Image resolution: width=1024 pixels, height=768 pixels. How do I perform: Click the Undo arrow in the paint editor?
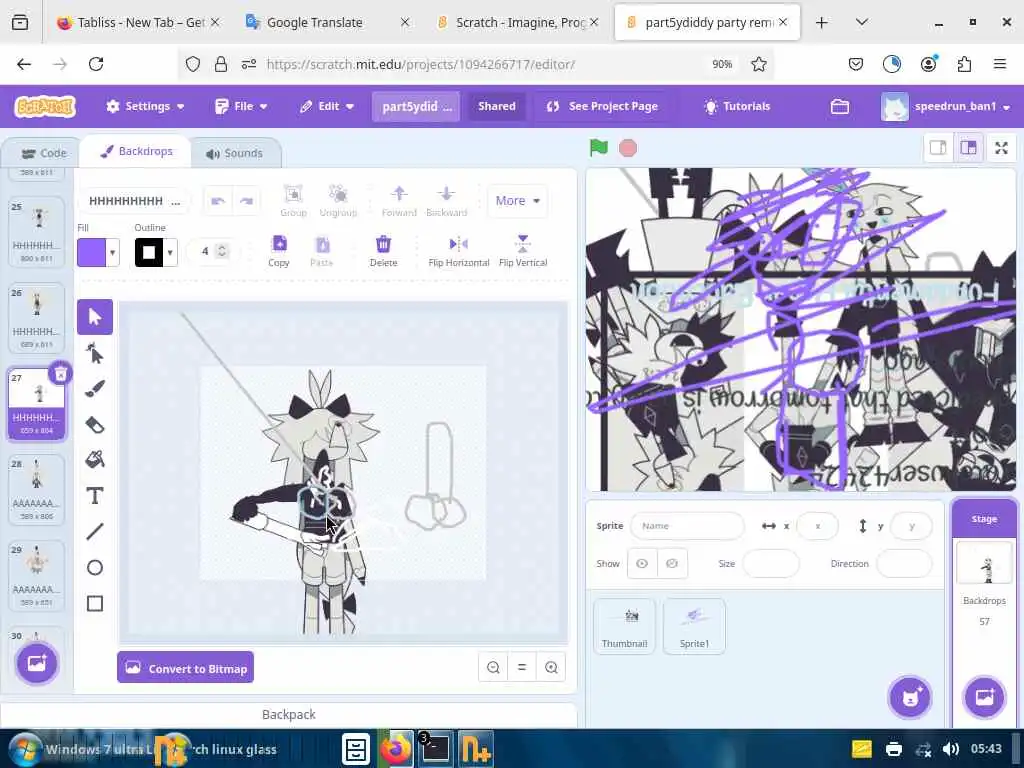[x=217, y=200]
